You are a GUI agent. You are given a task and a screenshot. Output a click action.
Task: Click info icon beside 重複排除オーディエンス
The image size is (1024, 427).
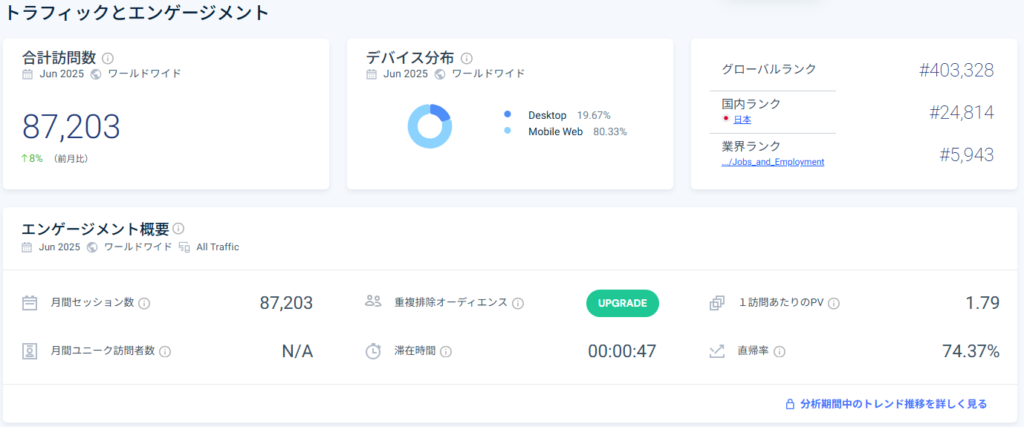click(x=518, y=304)
